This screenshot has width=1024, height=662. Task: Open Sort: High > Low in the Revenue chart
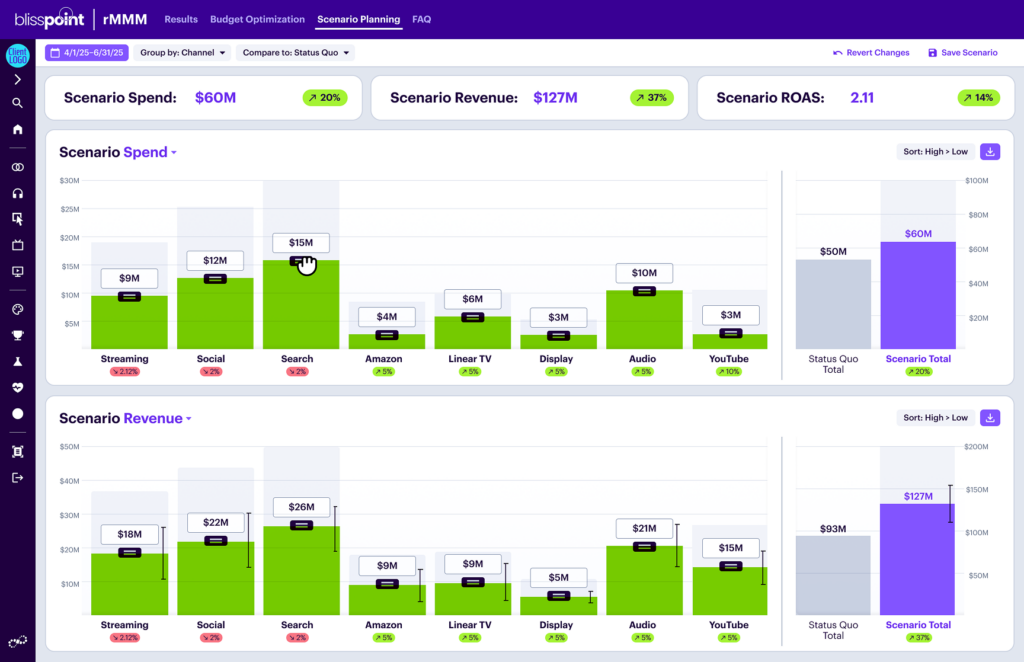tap(935, 418)
